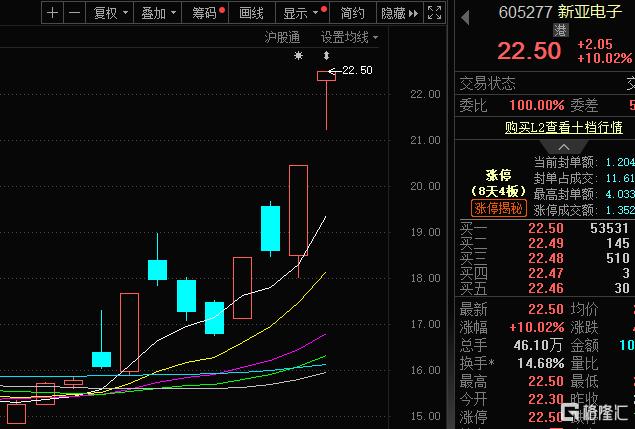Click the 最高 22.50 value
The width and height of the screenshot is (635, 429).
546,382
